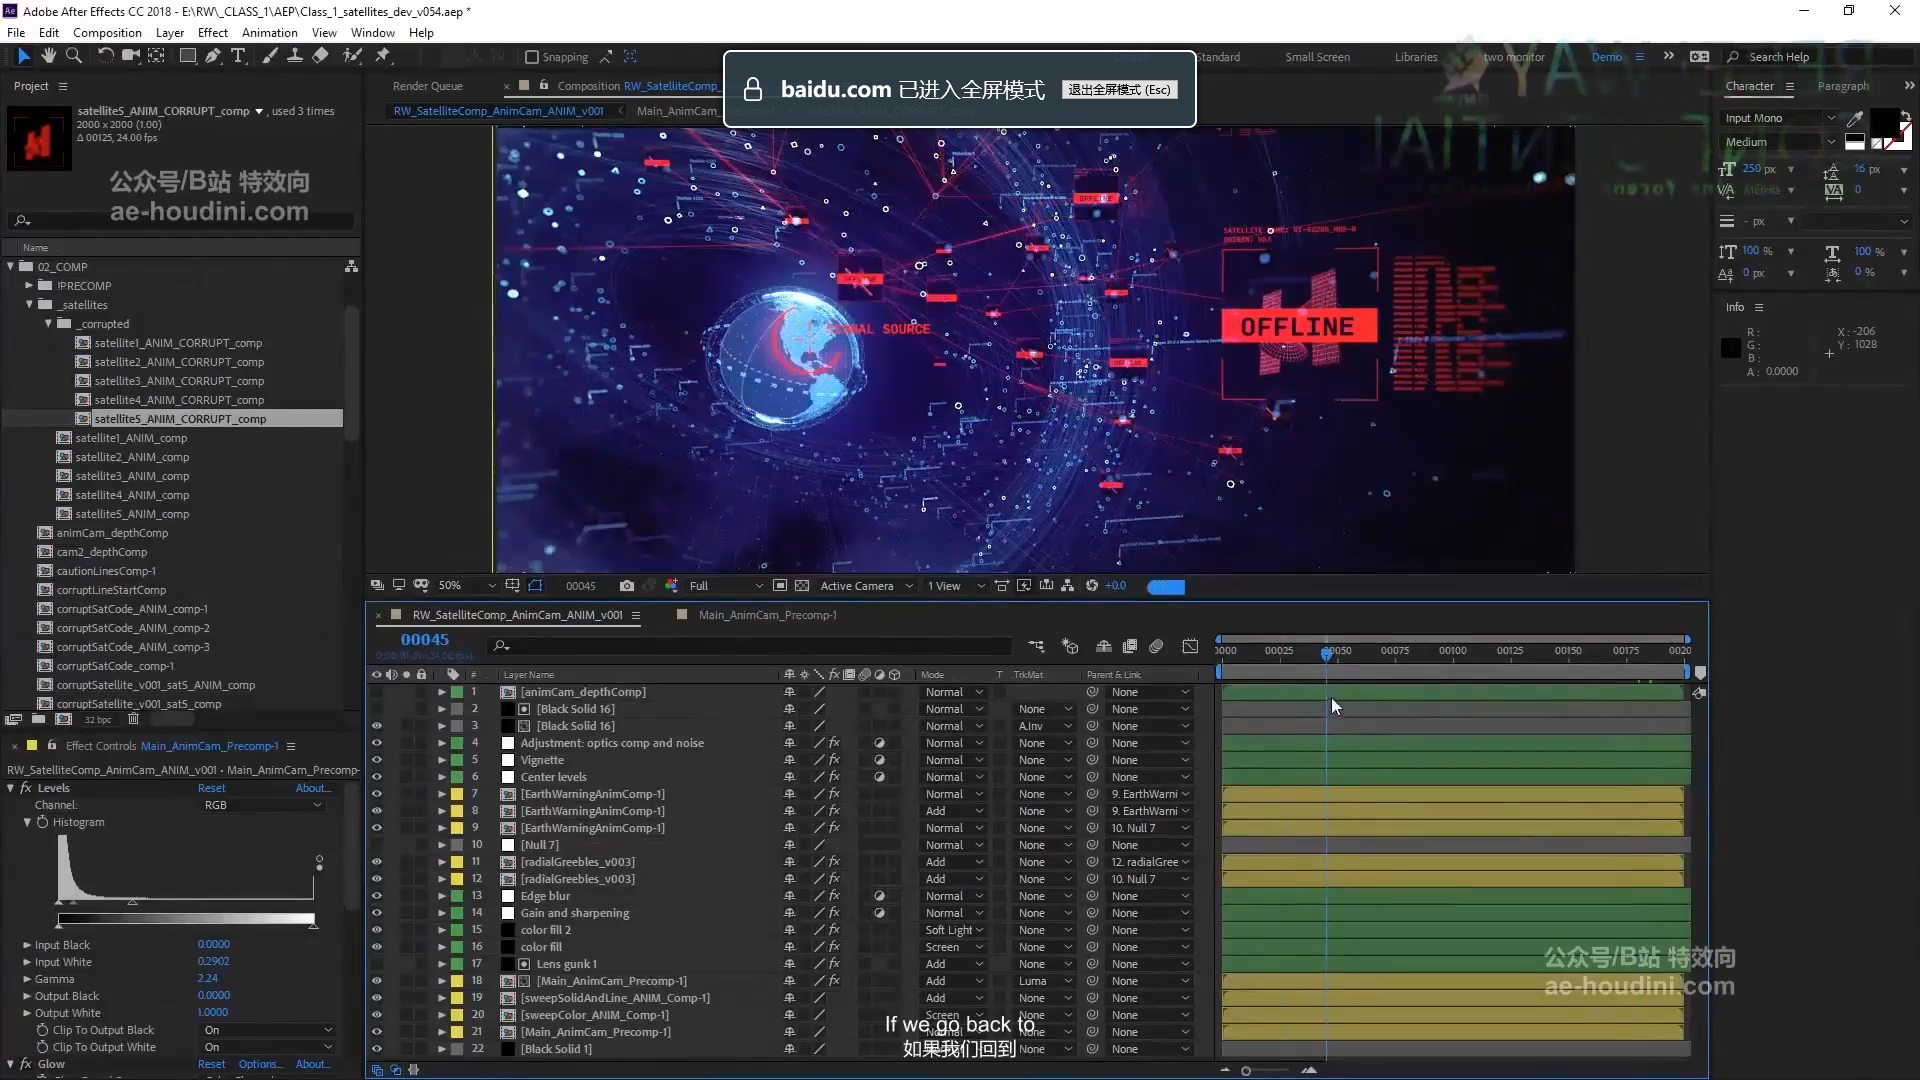Create a new folder in Project
Image resolution: width=1920 pixels, height=1080 pixels.
click(x=38, y=719)
